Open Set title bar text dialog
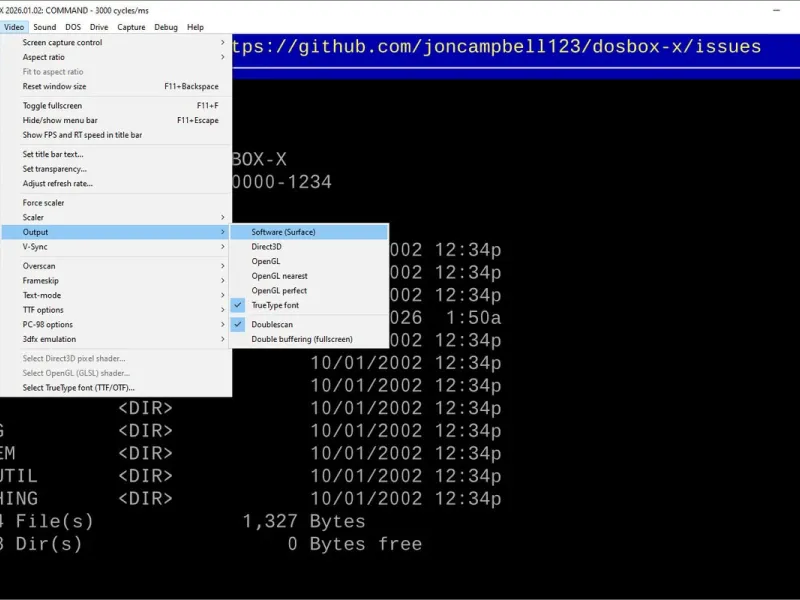The width and height of the screenshot is (800, 600). click(x=116, y=154)
